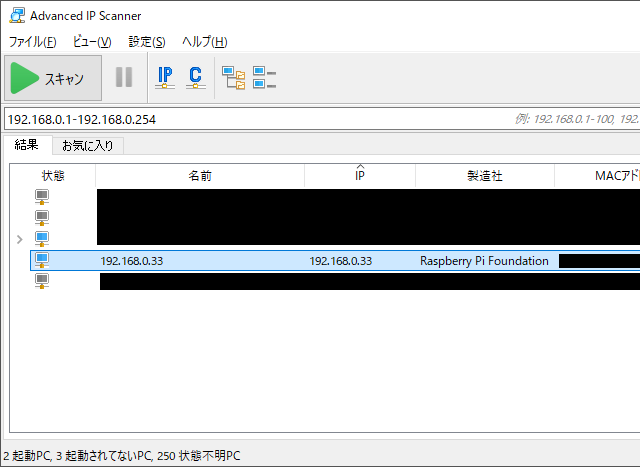Click the last row gray computer icon

pyautogui.click(x=42, y=281)
